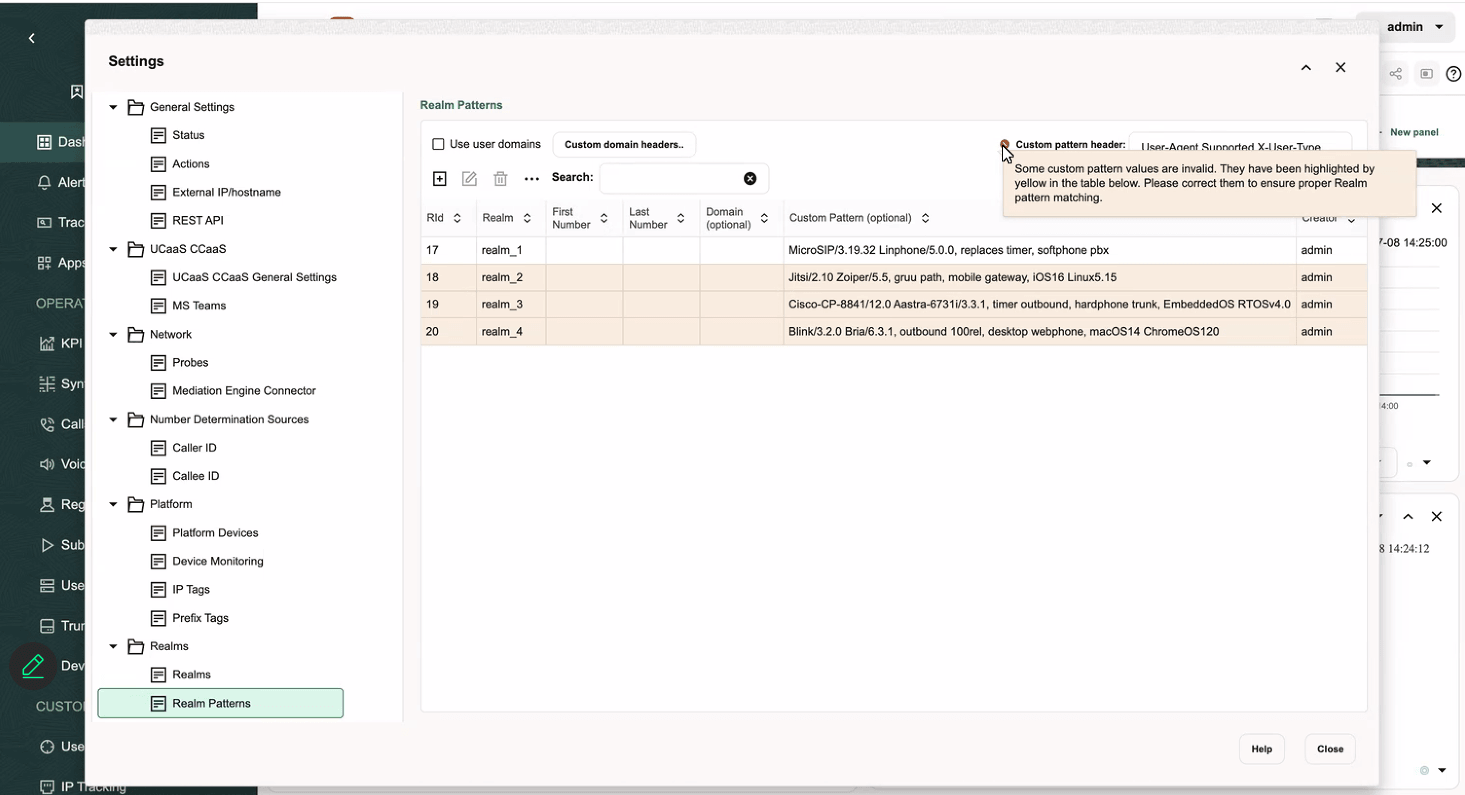
Task: Collapse Realms folder
Action: [113, 646]
